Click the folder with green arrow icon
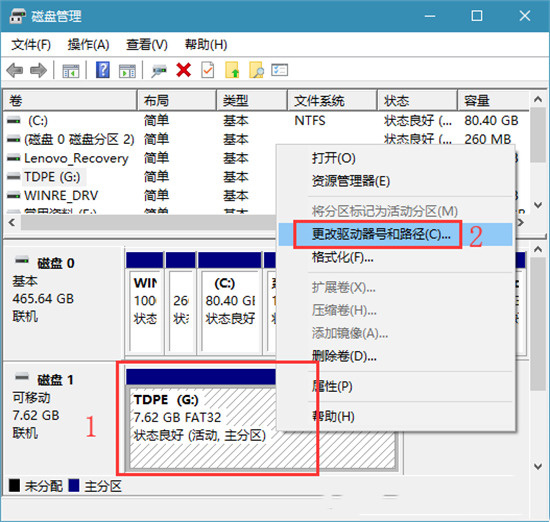The height and width of the screenshot is (522, 550). (x=232, y=70)
